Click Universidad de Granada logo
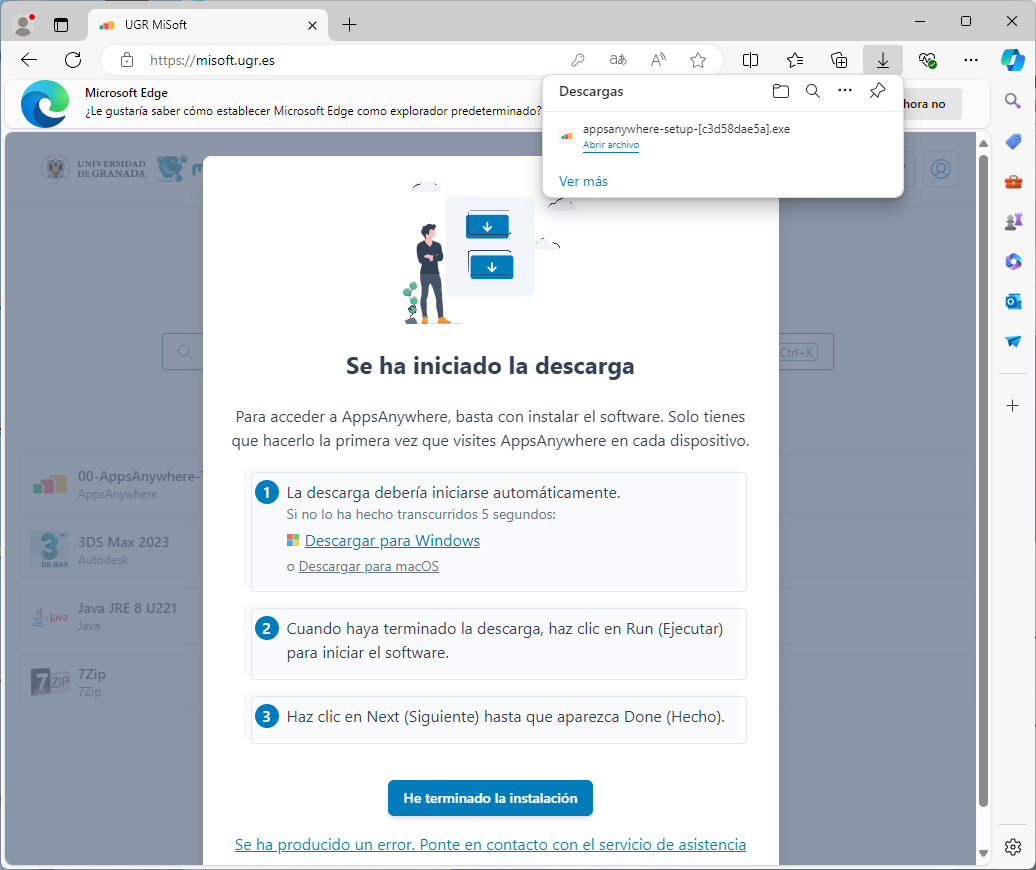1036x870 pixels. coord(93,169)
